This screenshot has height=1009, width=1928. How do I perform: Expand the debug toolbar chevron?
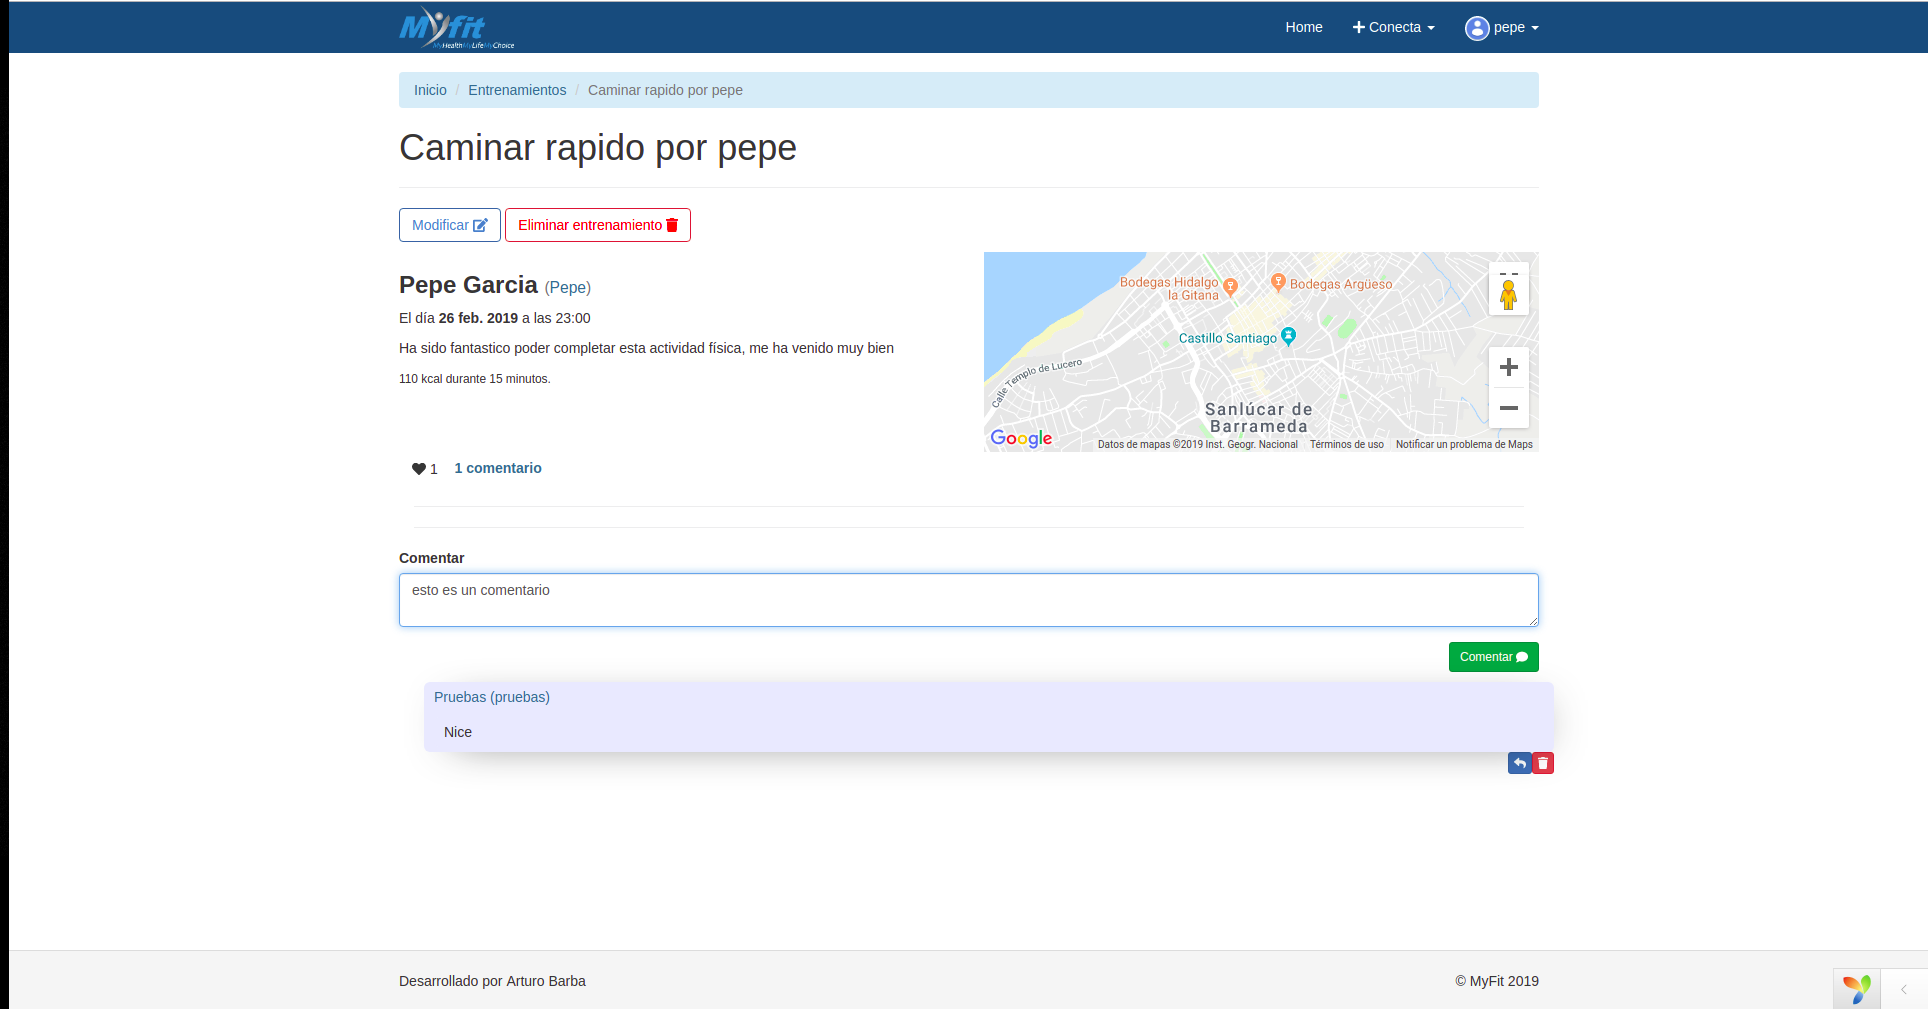pos(1904,989)
